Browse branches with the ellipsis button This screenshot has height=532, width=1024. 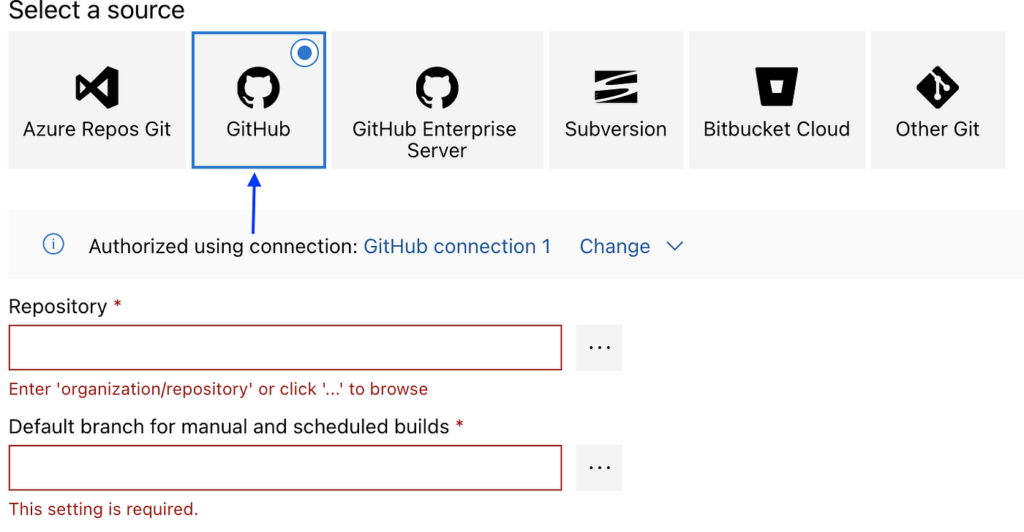[599, 467]
